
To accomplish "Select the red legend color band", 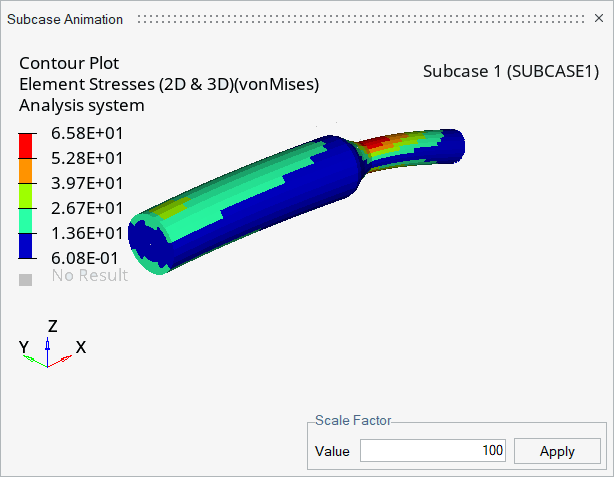I will 25,146.
